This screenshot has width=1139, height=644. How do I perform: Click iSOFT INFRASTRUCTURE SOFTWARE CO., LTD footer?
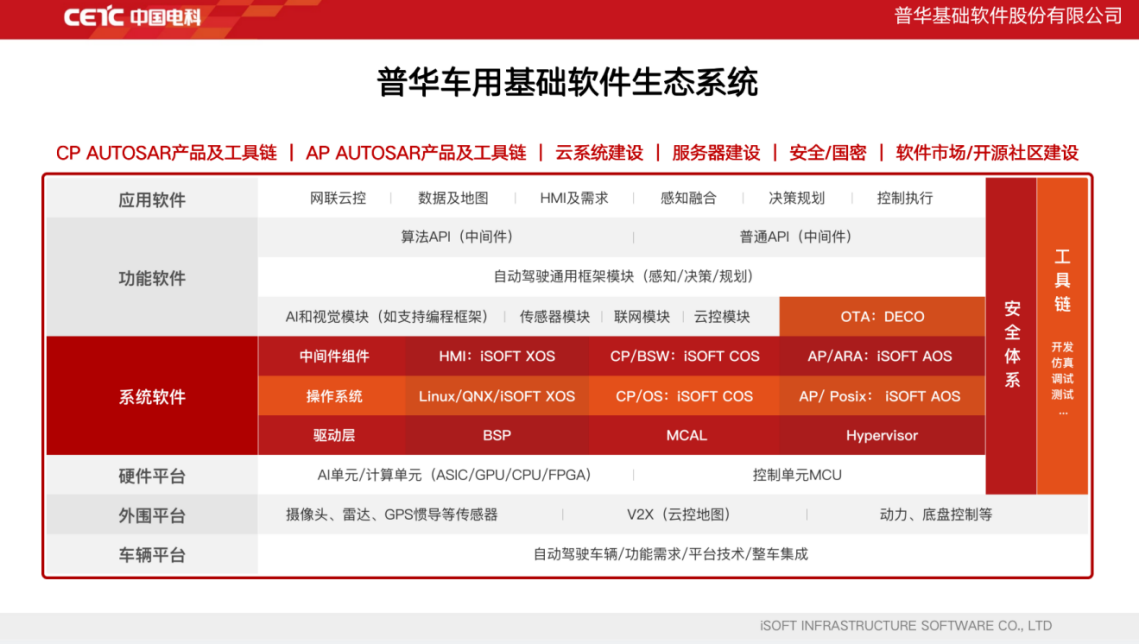click(x=906, y=626)
